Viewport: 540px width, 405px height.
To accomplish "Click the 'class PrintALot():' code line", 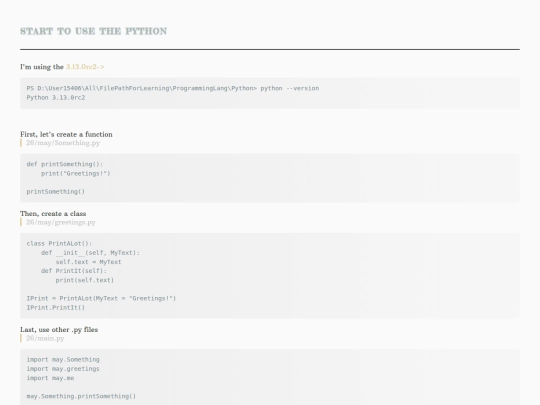I will point(59,243).
